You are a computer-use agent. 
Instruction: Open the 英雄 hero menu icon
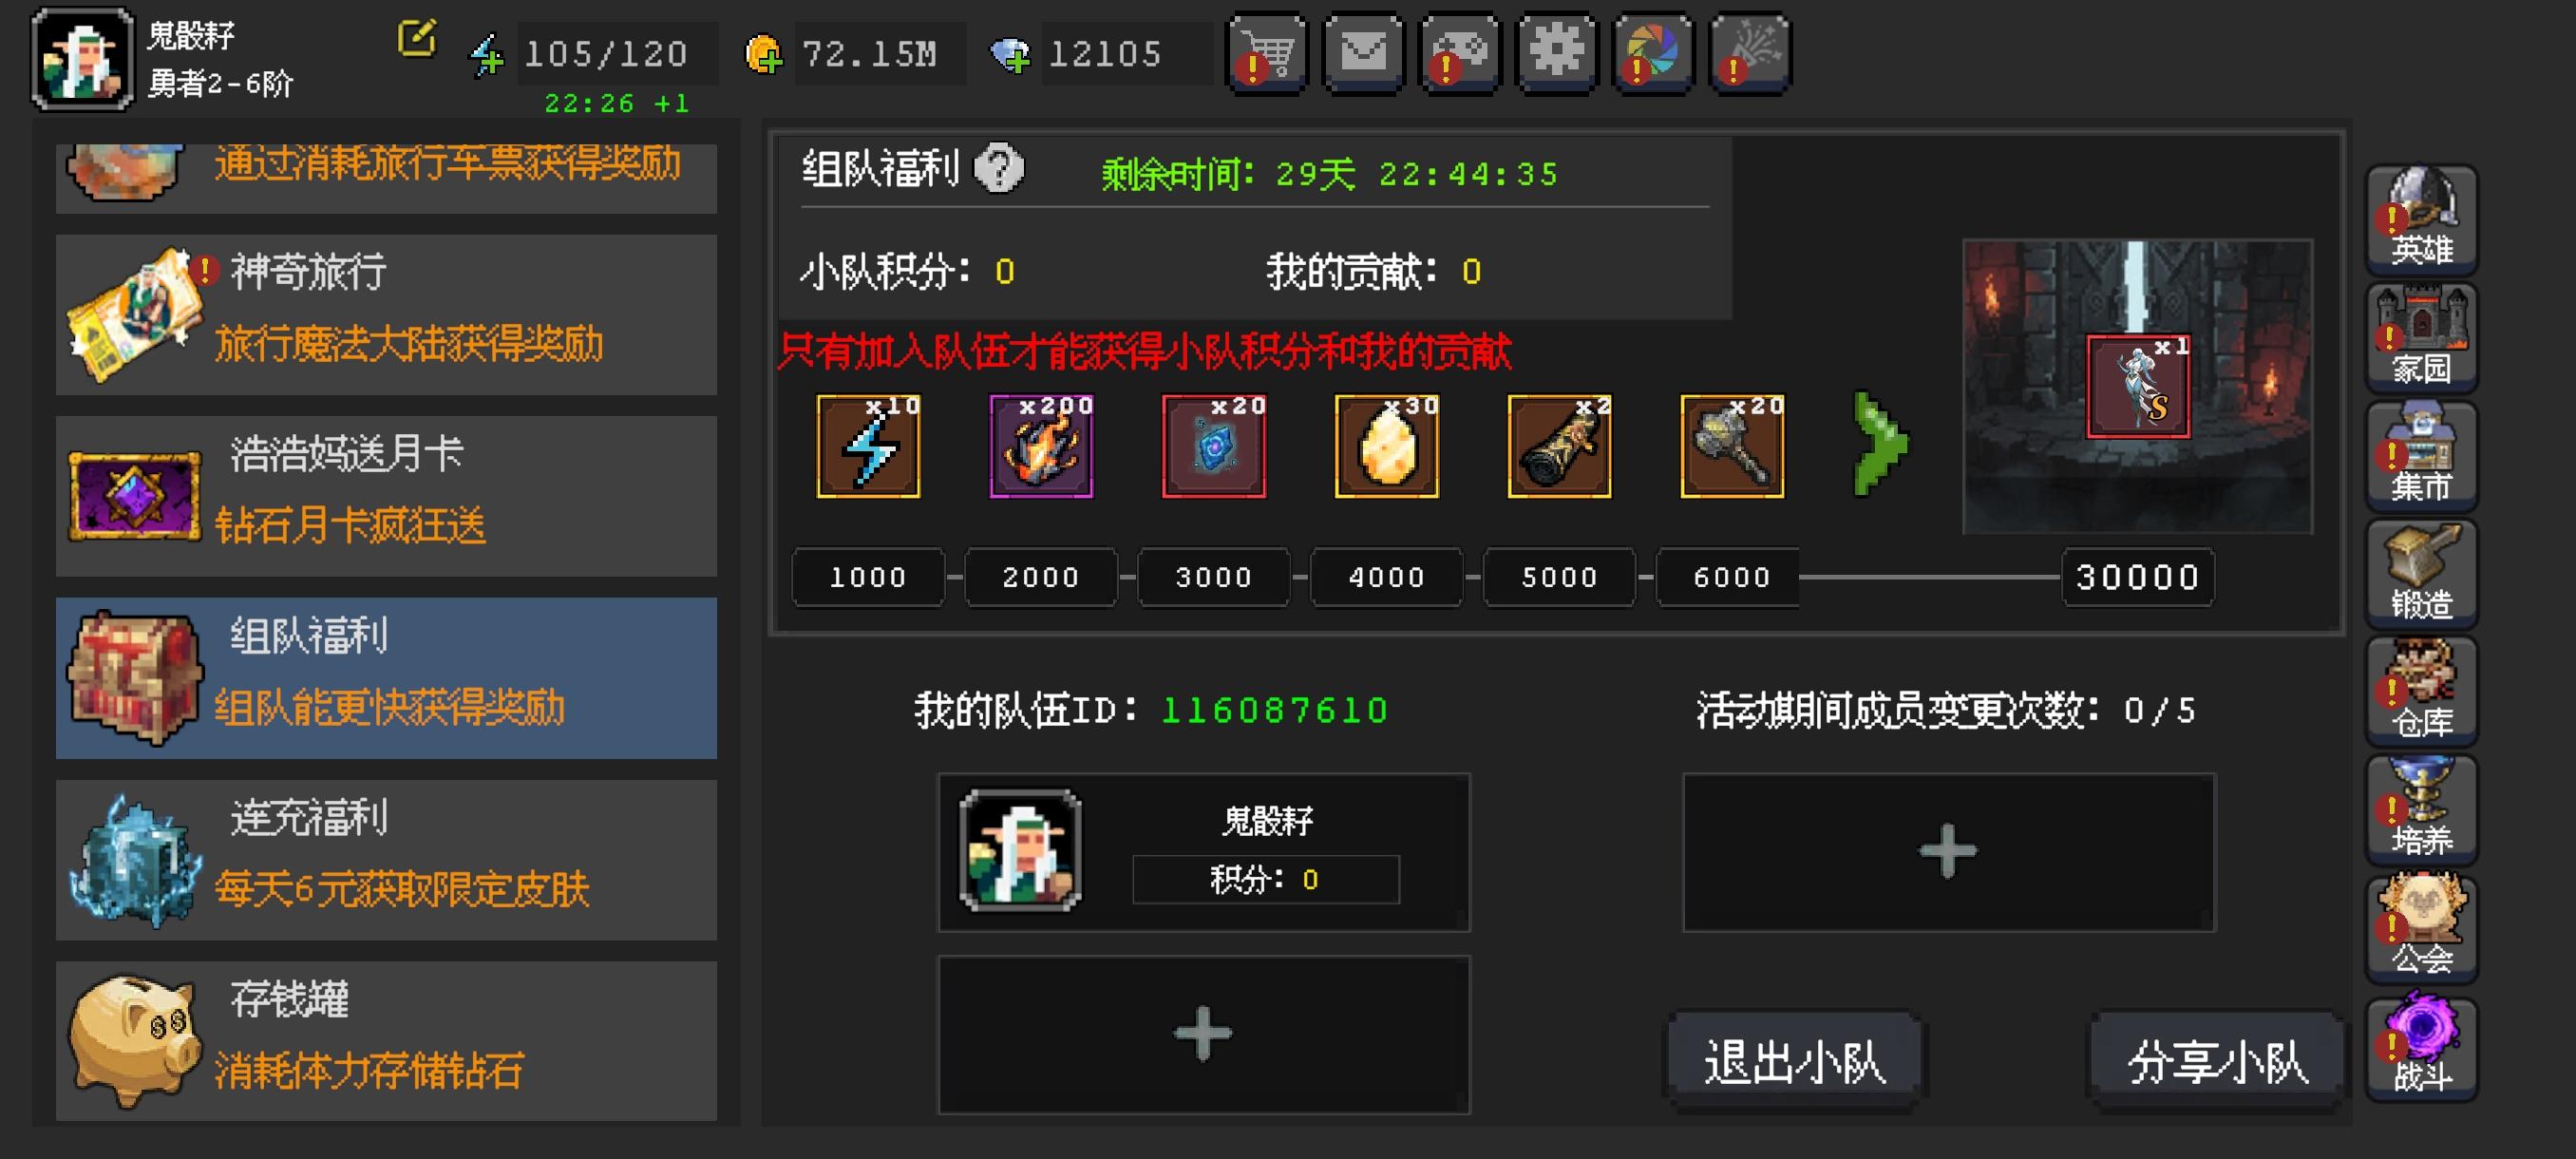click(x=2421, y=218)
